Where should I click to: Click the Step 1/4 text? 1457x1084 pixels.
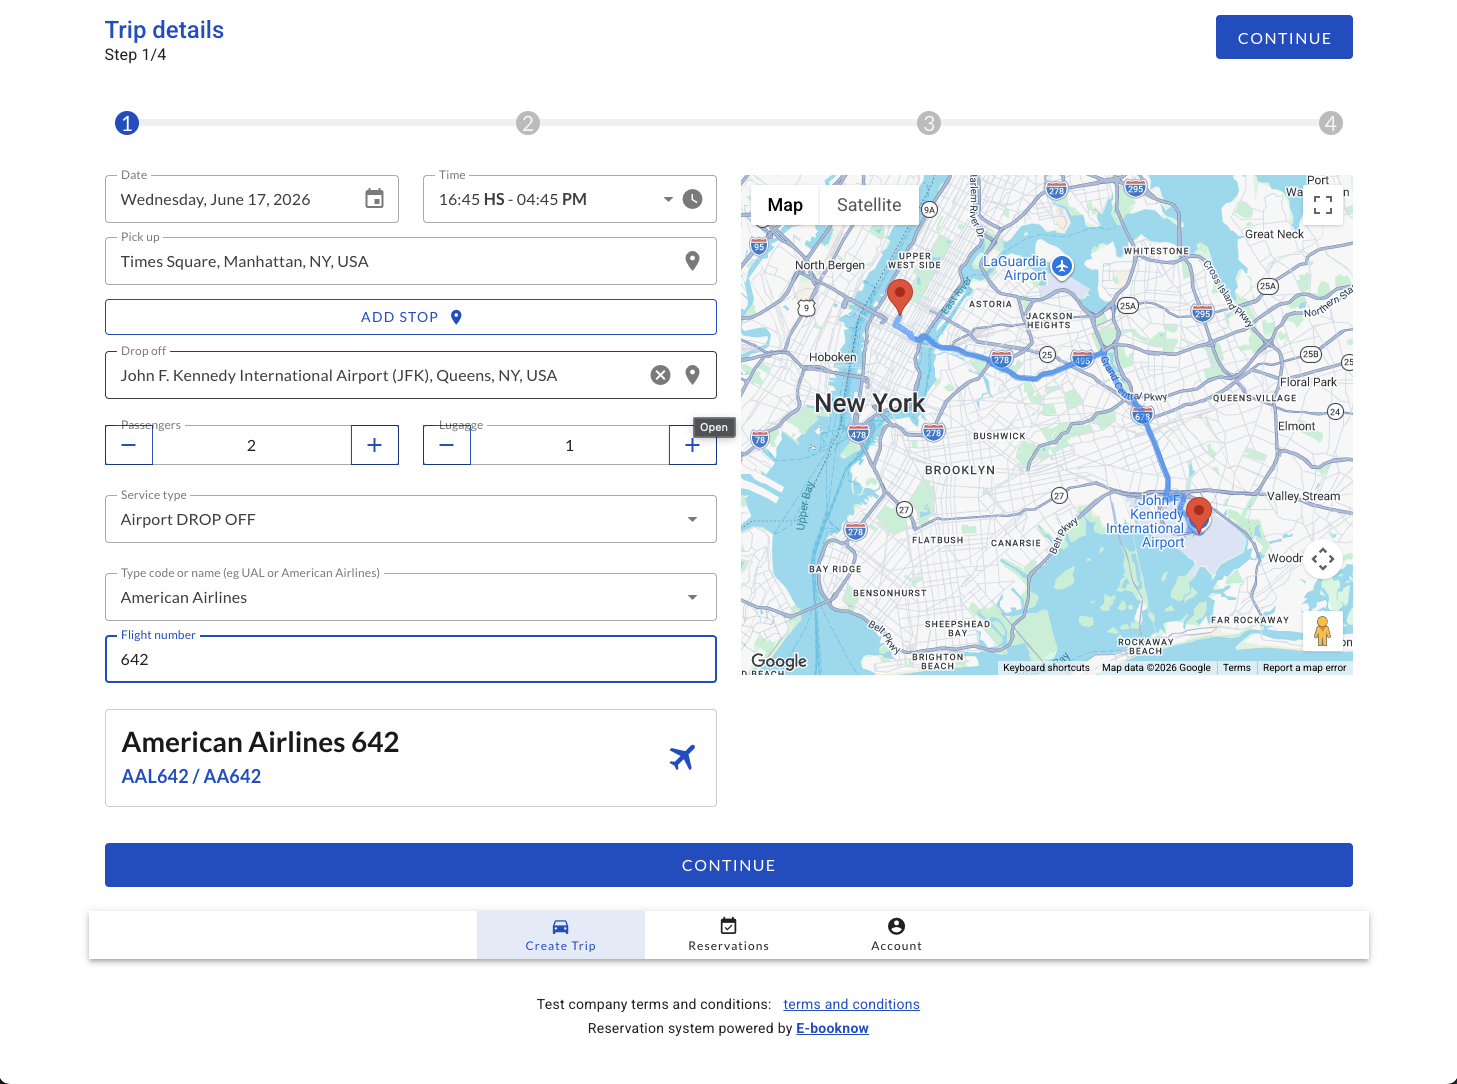pos(135,55)
